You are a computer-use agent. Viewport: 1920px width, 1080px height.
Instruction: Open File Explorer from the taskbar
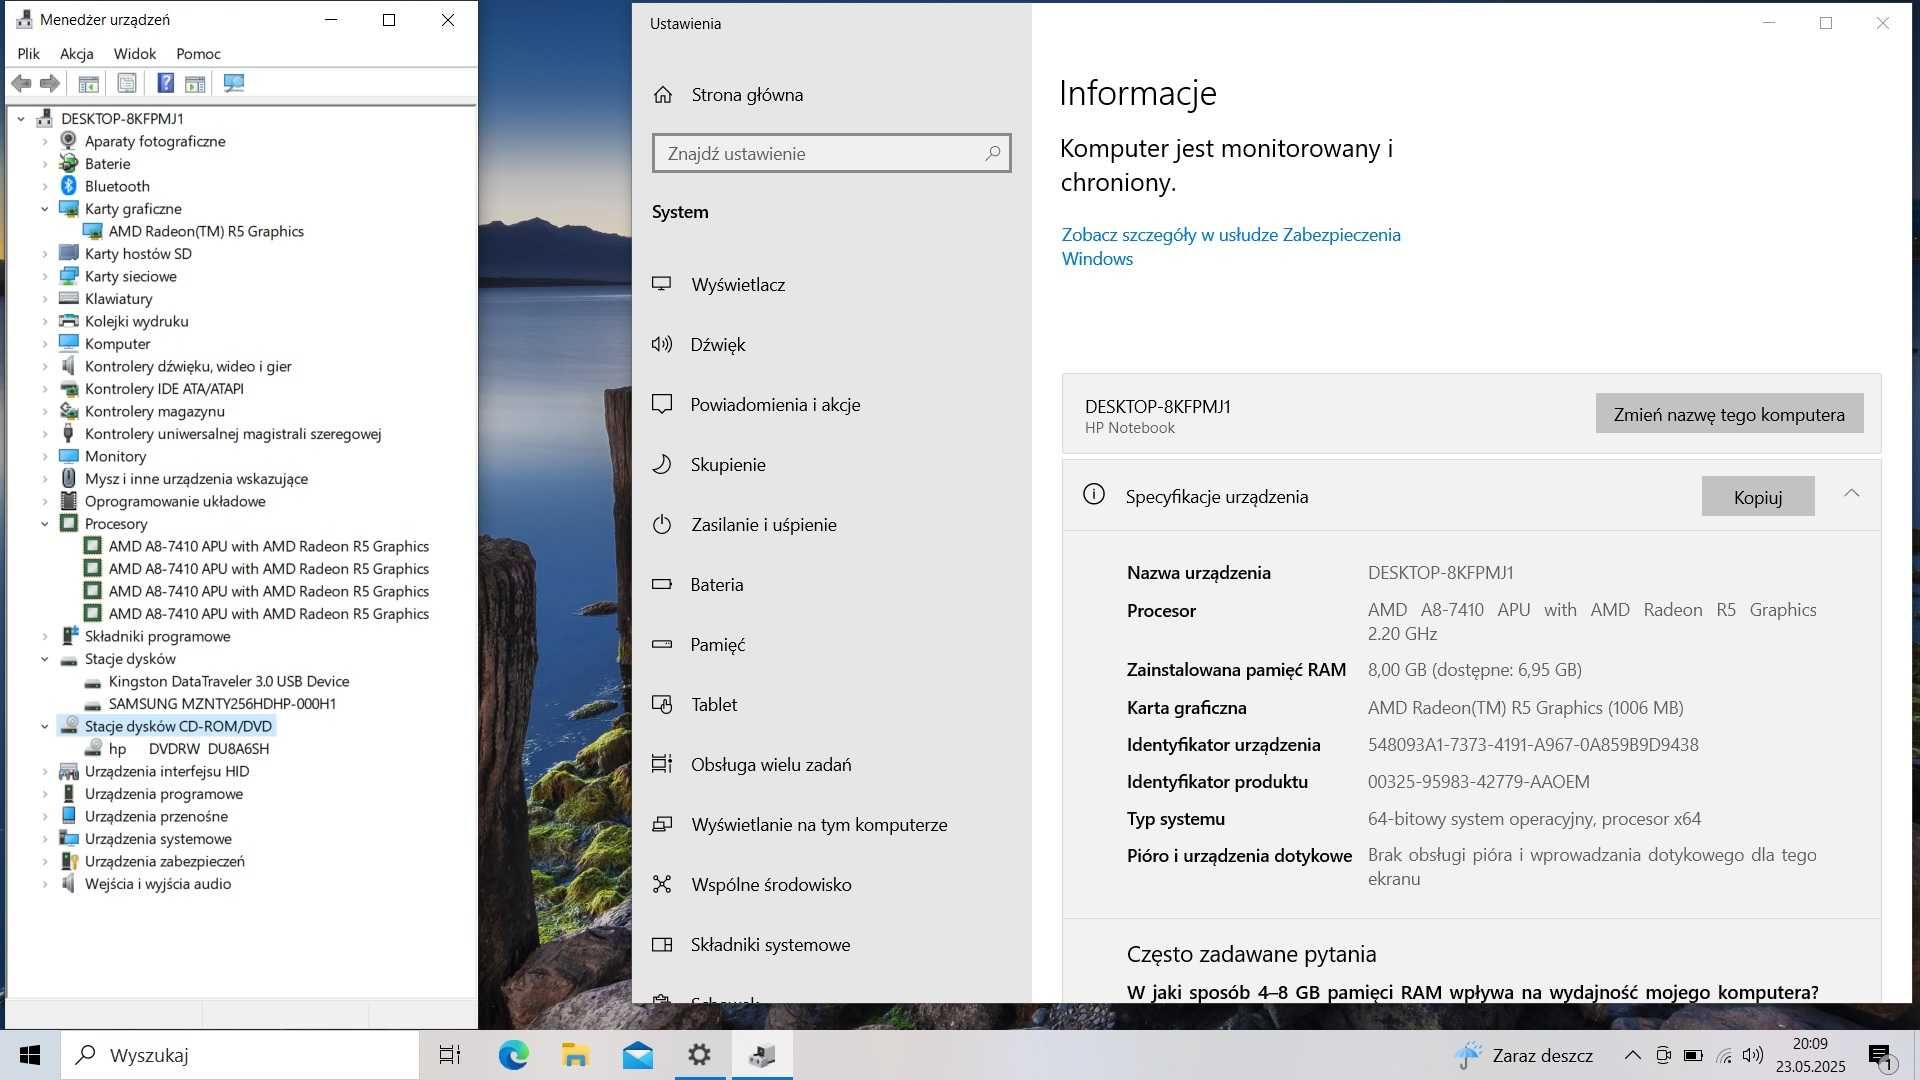[x=575, y=1055]
